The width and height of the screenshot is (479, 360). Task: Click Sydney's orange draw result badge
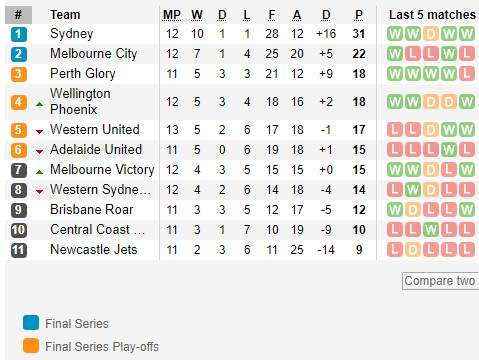tap(431, 34)
